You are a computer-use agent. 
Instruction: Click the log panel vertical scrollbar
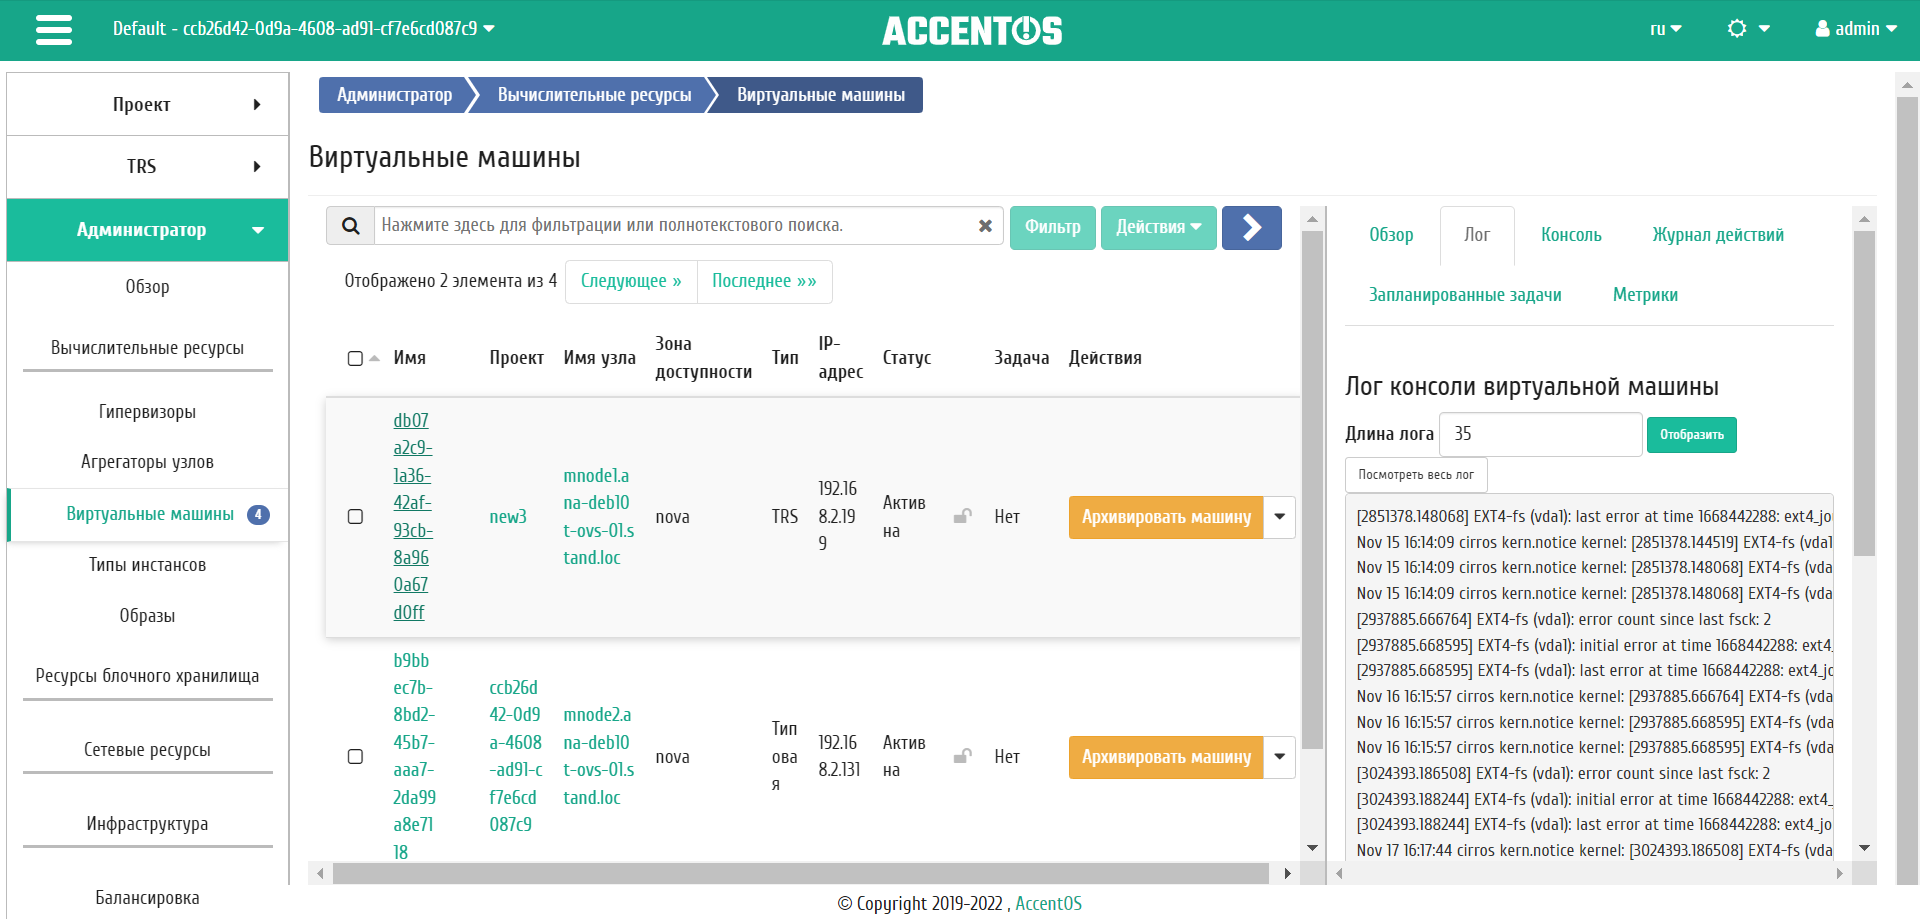(x=1864, y=392)
